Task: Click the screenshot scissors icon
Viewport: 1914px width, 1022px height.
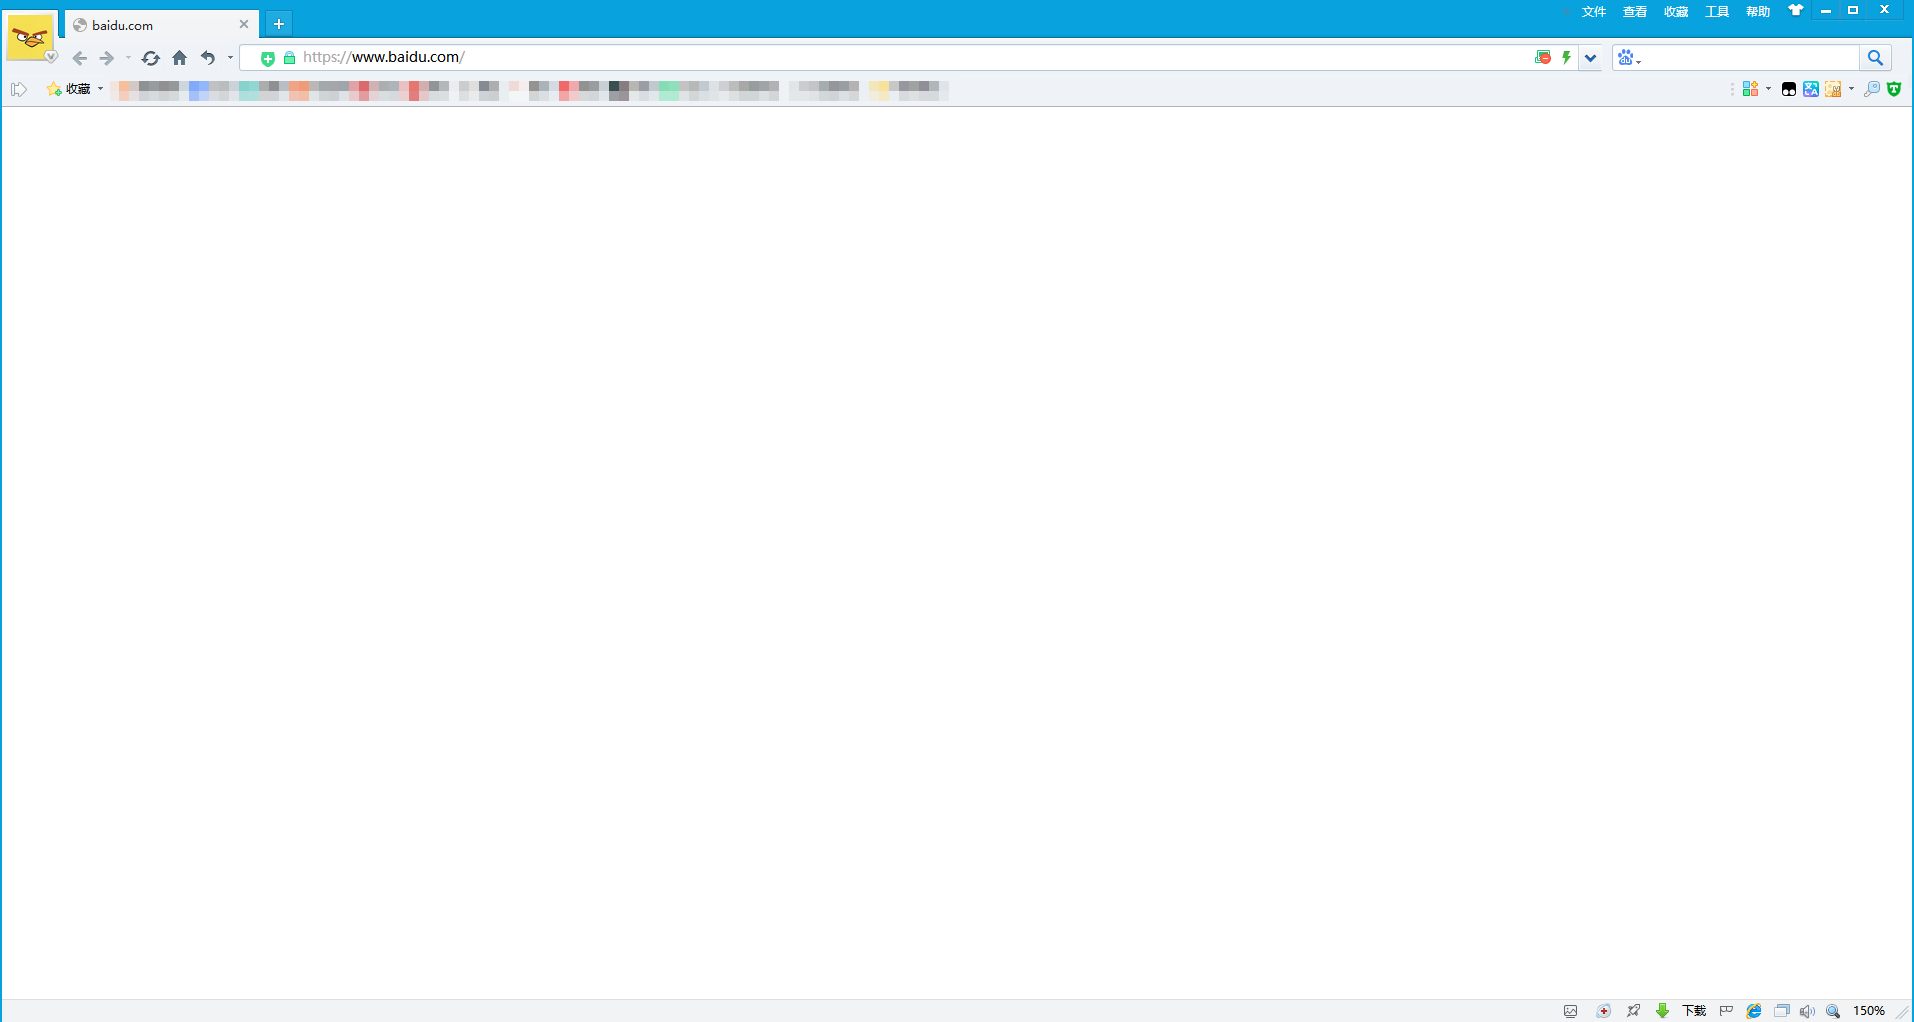Action: pos(1833,89)
